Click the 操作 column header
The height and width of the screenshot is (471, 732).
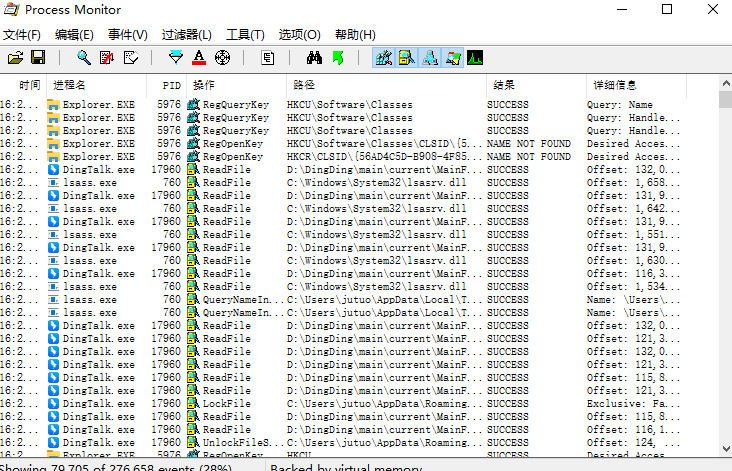click(x=237, y=85)
